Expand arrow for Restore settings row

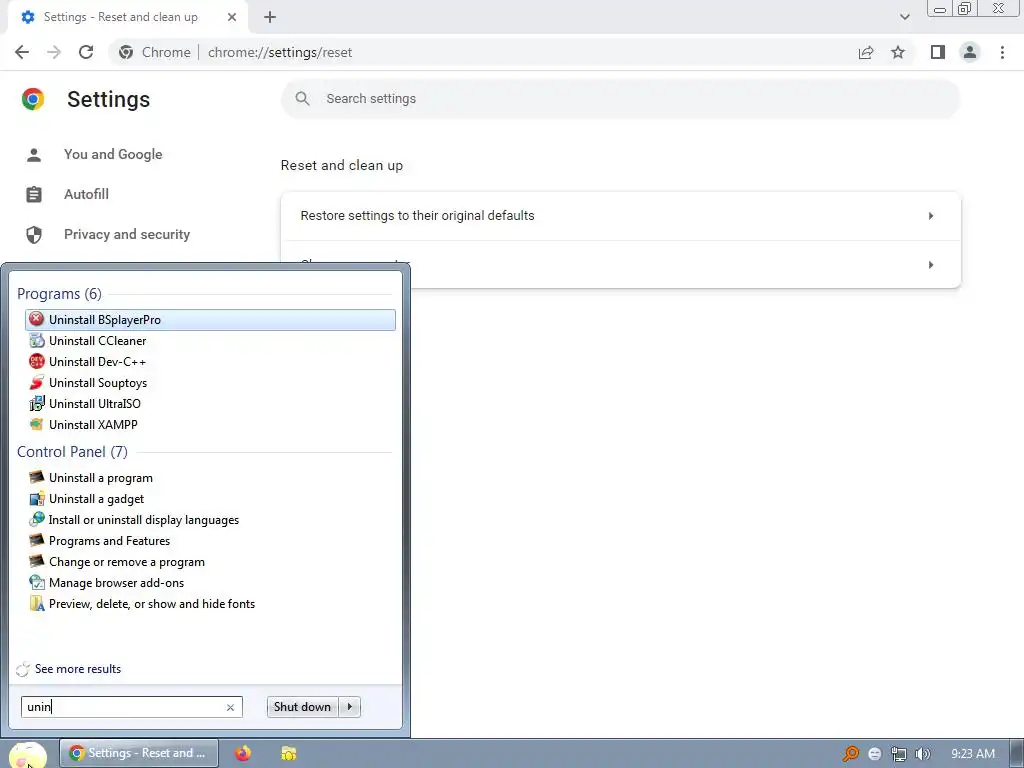click(931, 216)
